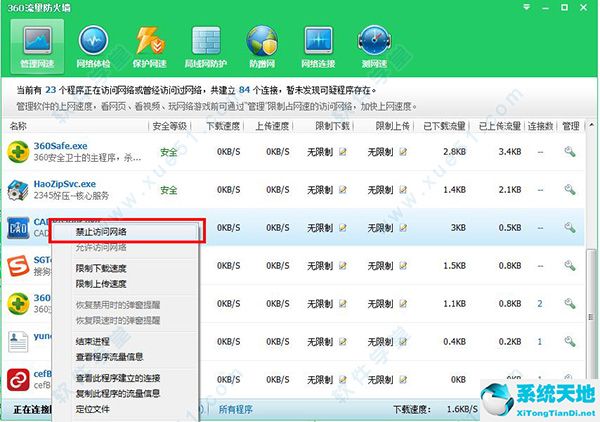Click manage magnifier for HaoZipSvc.exe
The width and height of the screenshot is (600, 422).
(570, 189)
